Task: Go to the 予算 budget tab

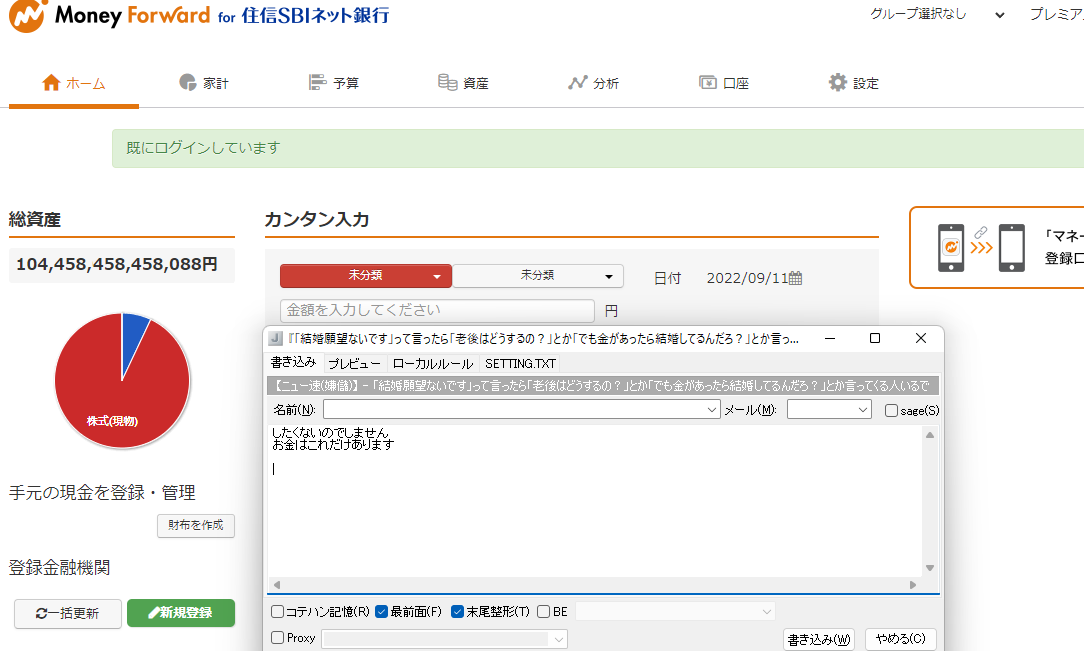Action: click(334, 84)
